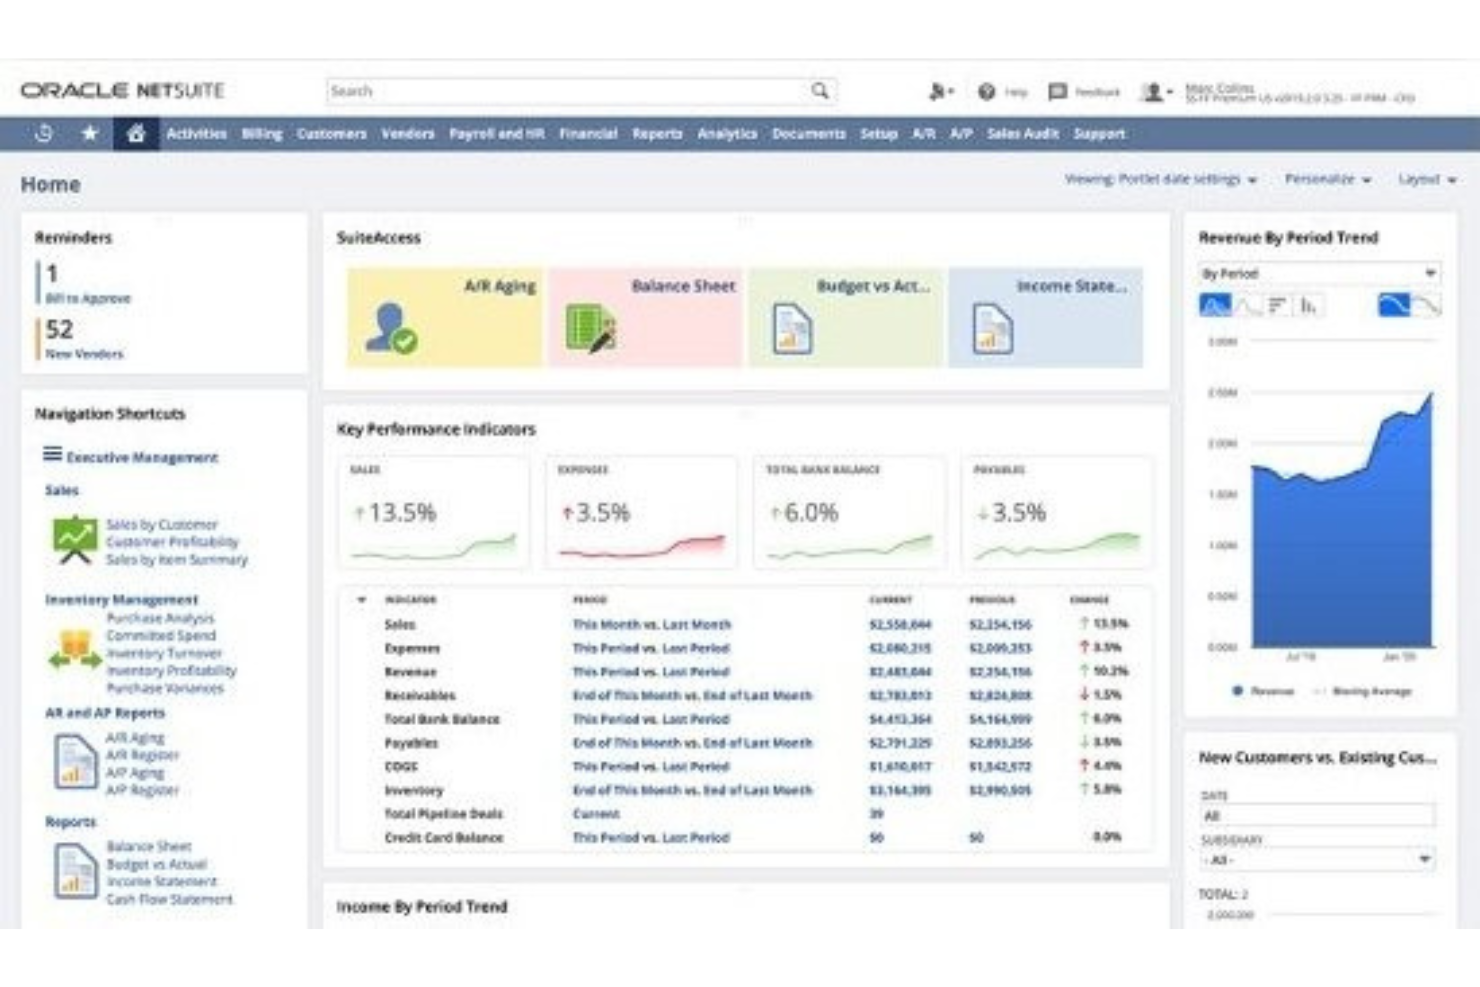Enable smooth filled curve chart style

pyautogui.click(x=1394, y=305)
